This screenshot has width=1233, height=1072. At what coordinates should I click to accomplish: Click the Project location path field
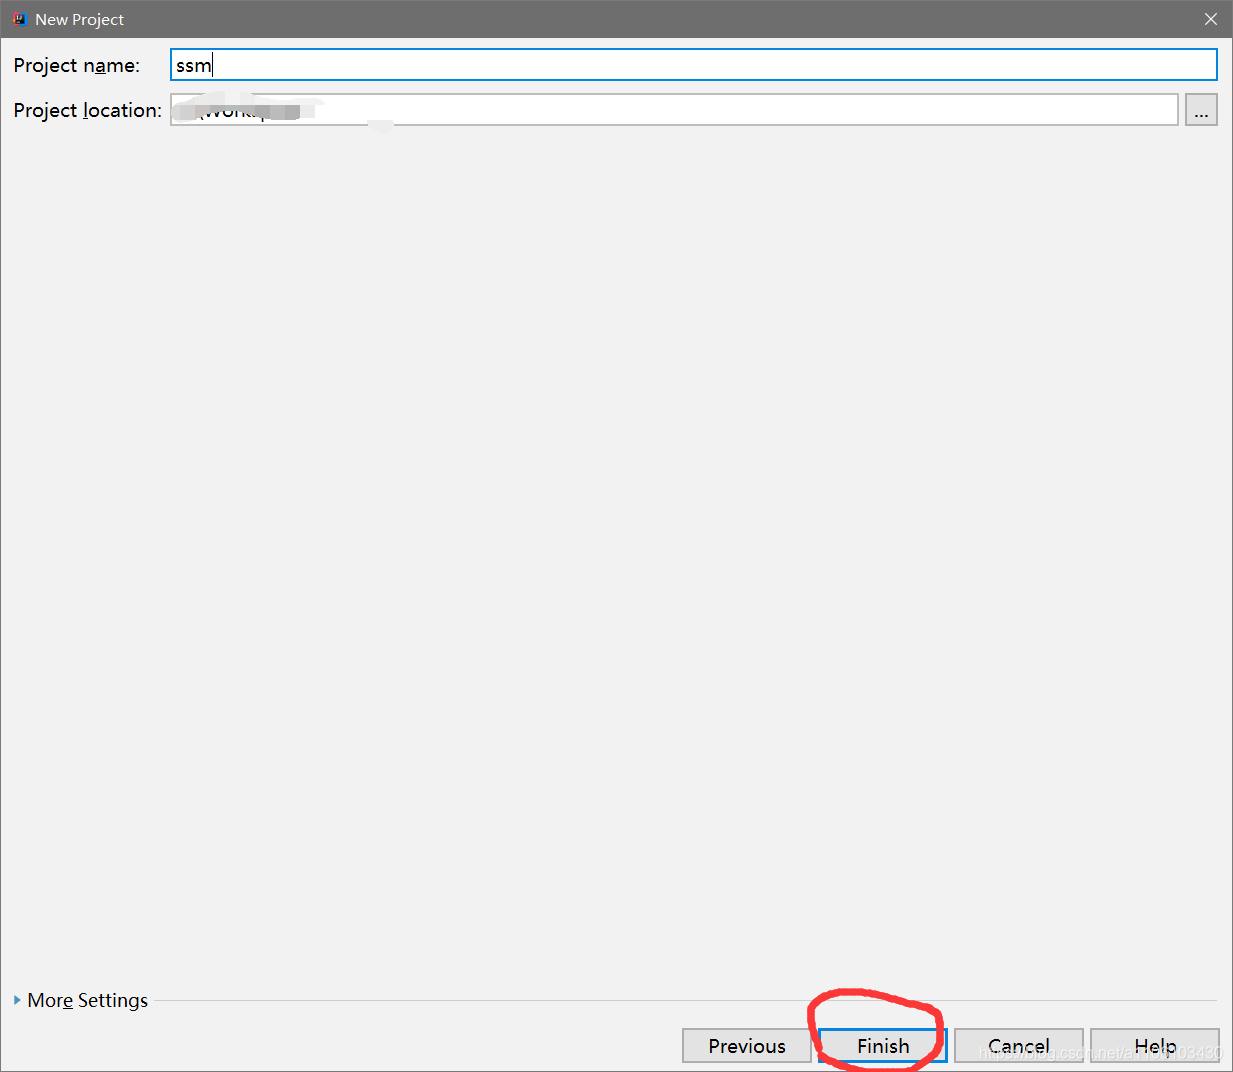coord(674,110)
